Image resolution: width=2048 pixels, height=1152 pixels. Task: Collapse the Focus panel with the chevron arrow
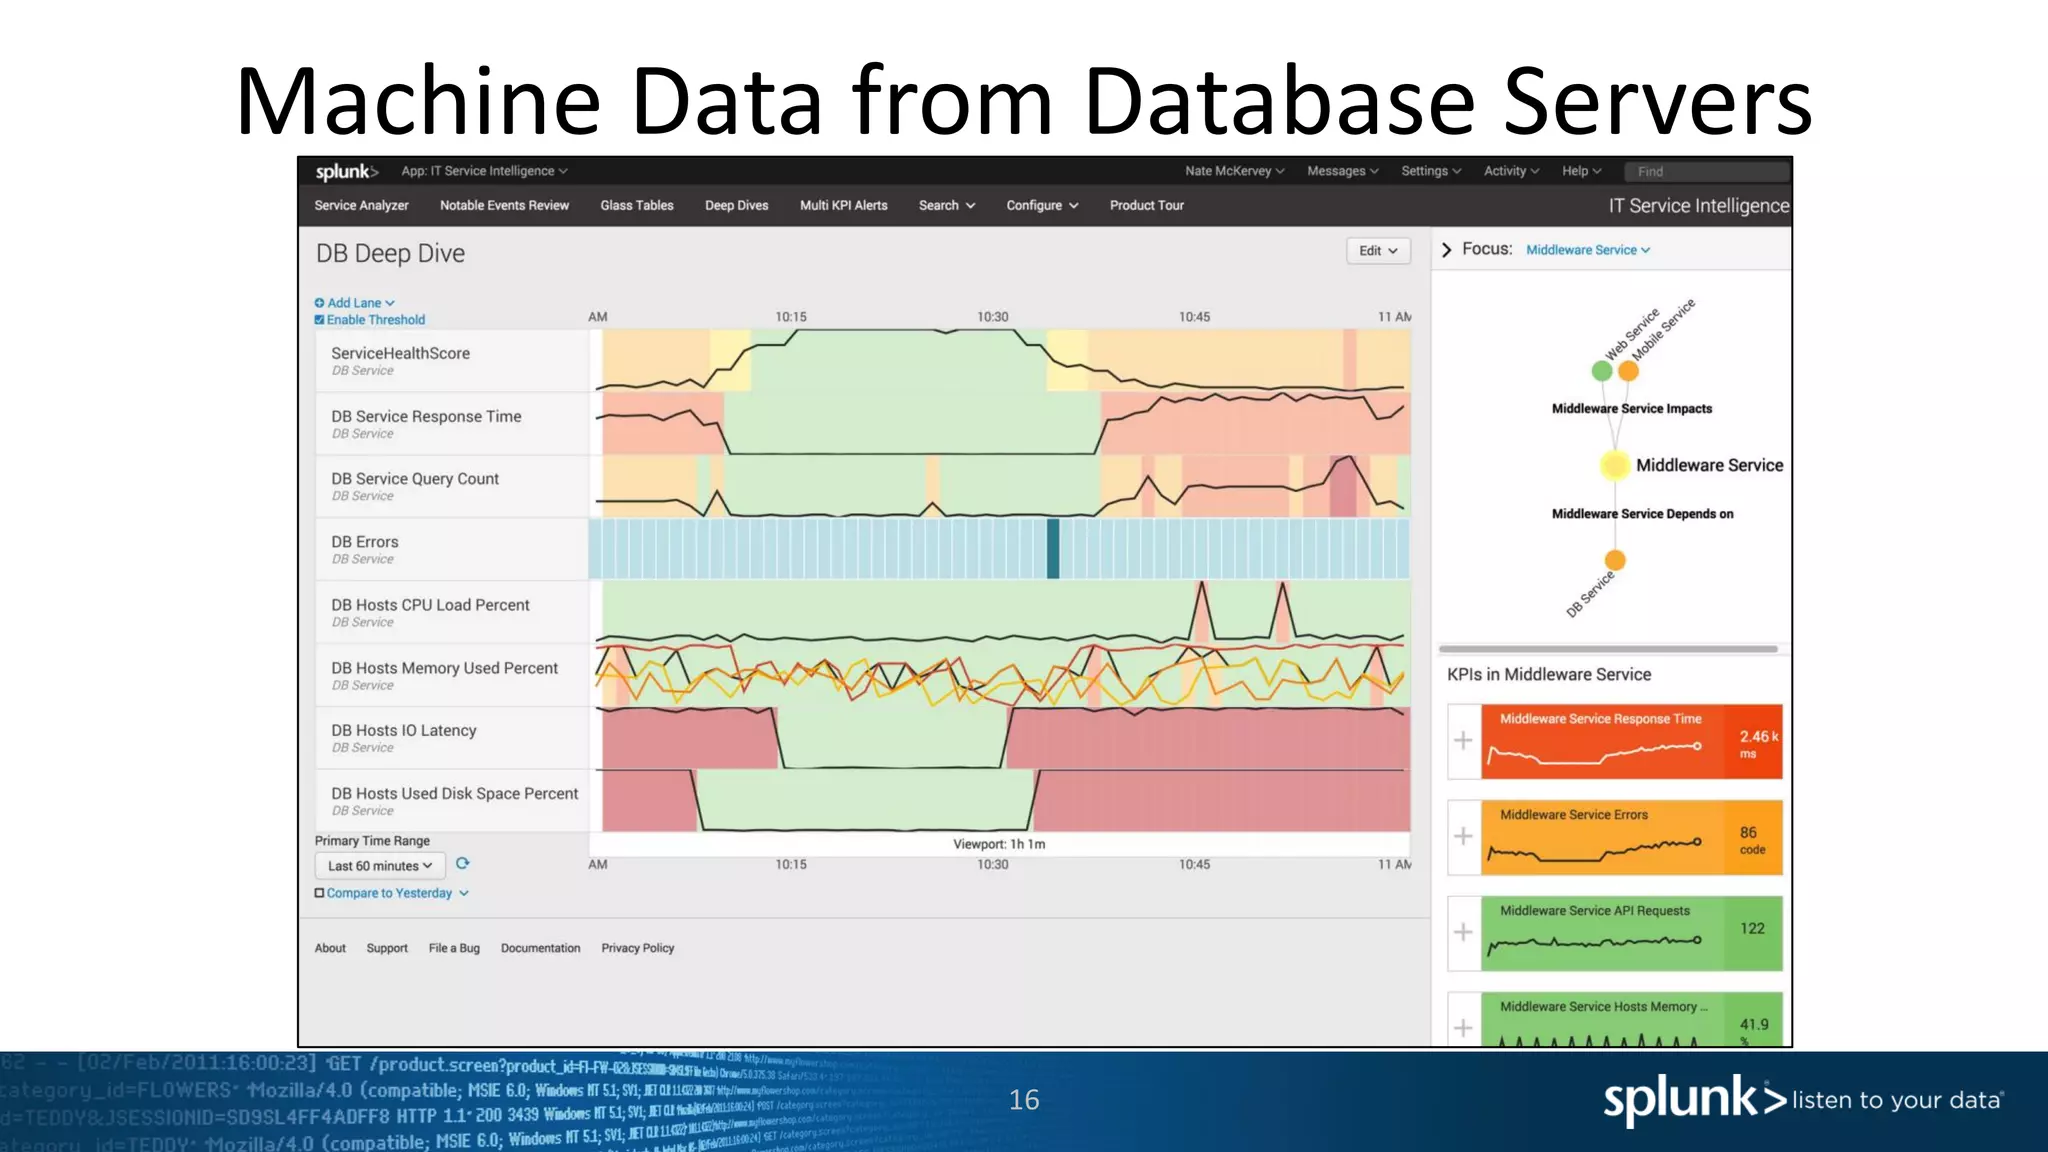click(1446, 250)
